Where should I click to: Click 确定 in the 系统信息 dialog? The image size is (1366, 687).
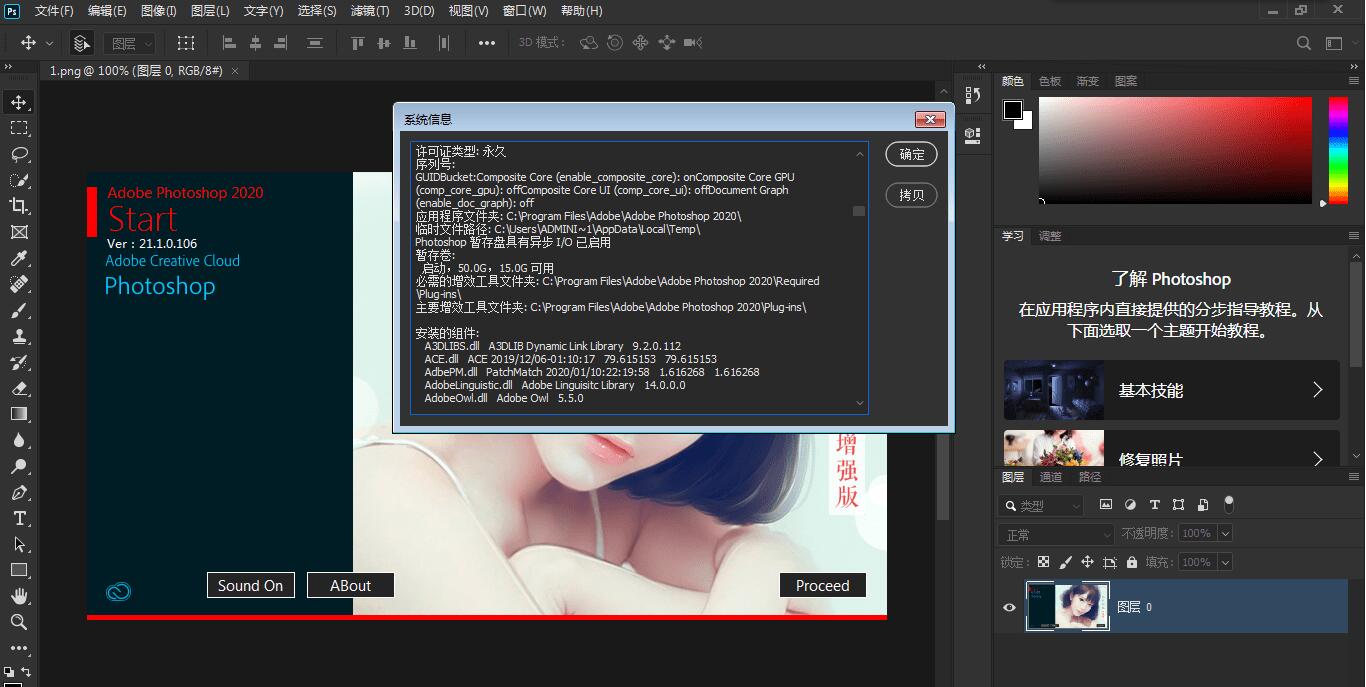pos(912,154)
